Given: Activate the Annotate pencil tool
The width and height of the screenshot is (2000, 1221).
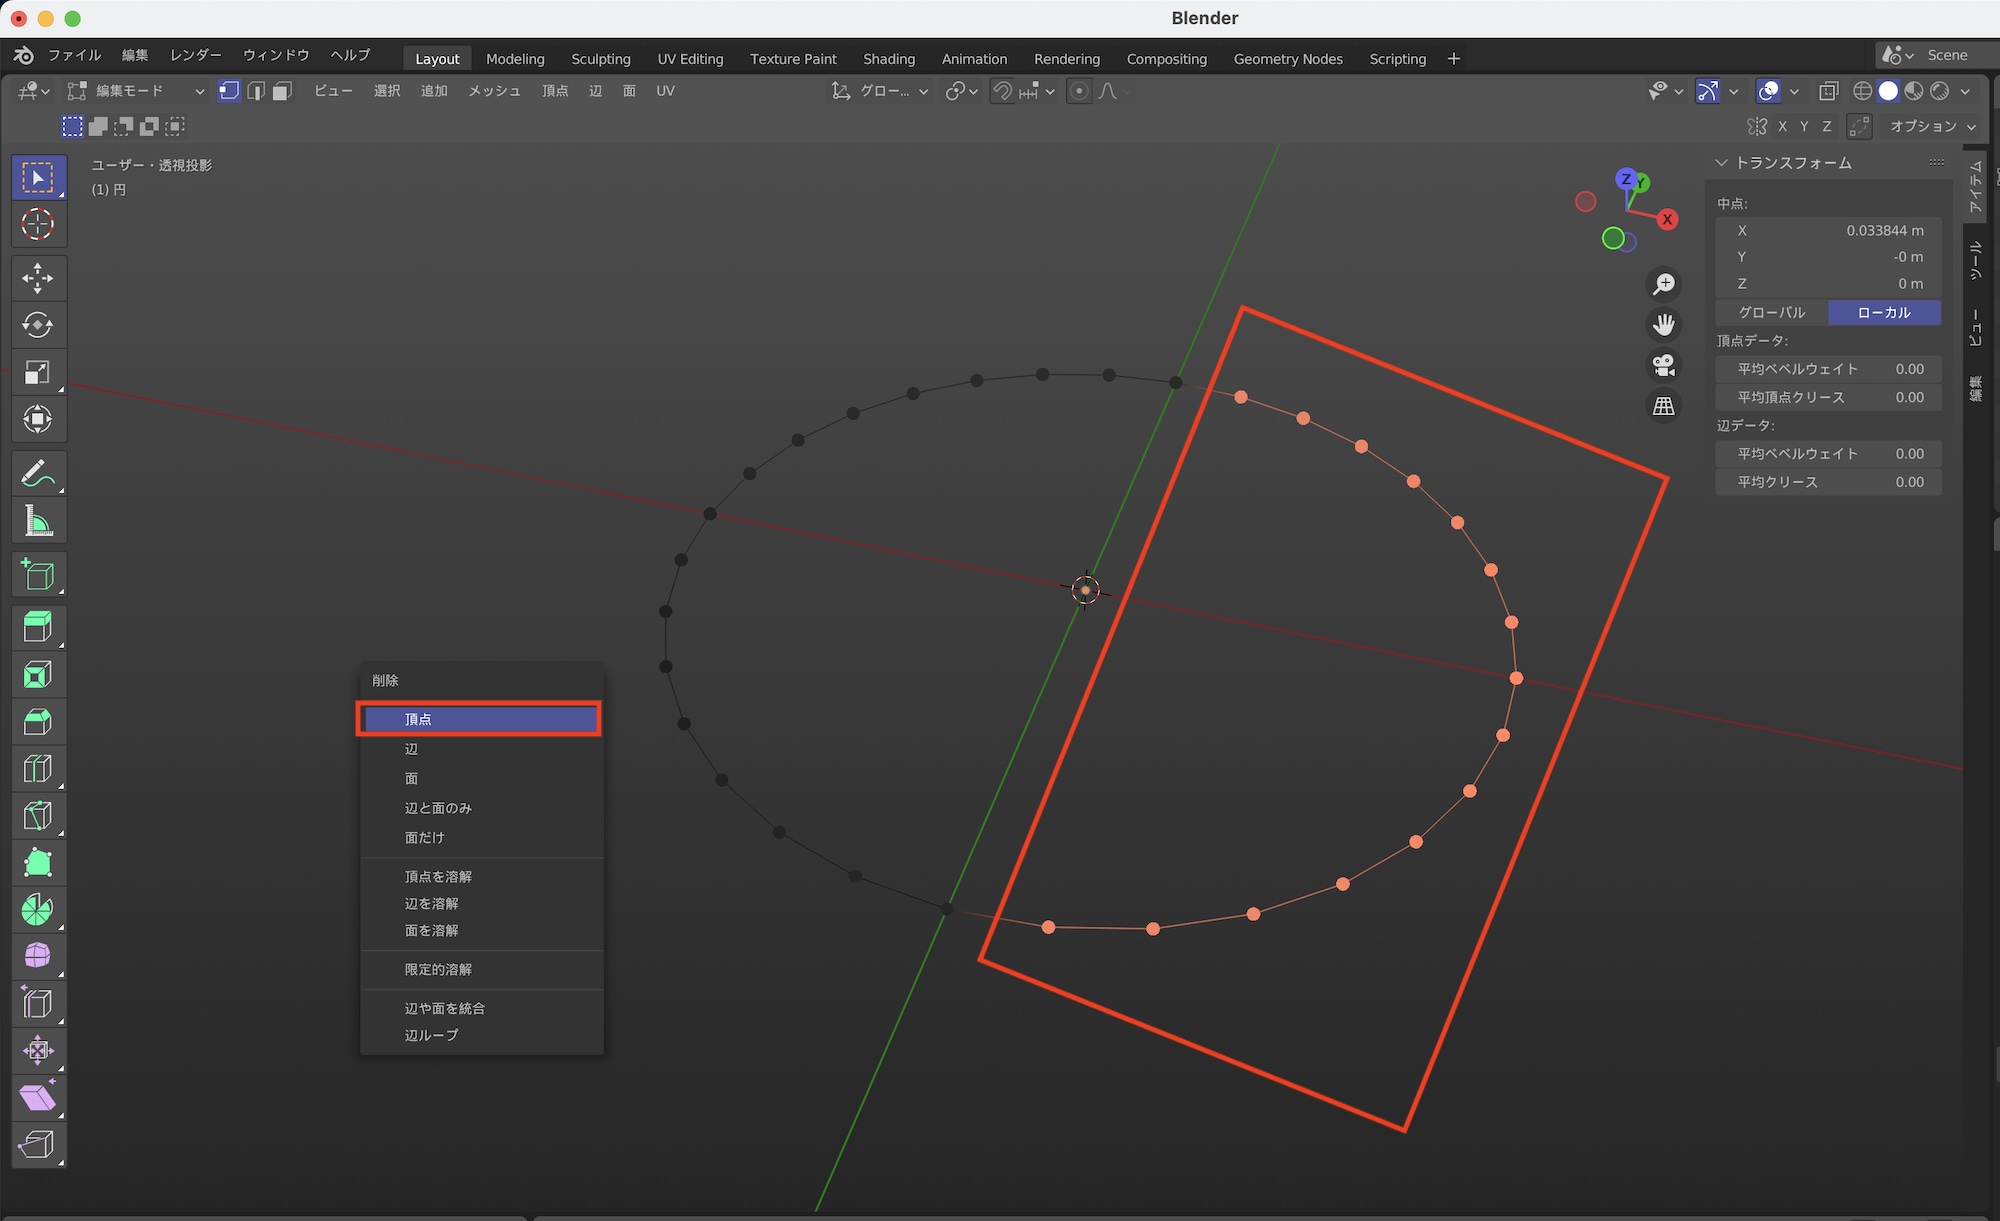Looking at the screenshot, I should pyautogui.click(x=38, y=473).
